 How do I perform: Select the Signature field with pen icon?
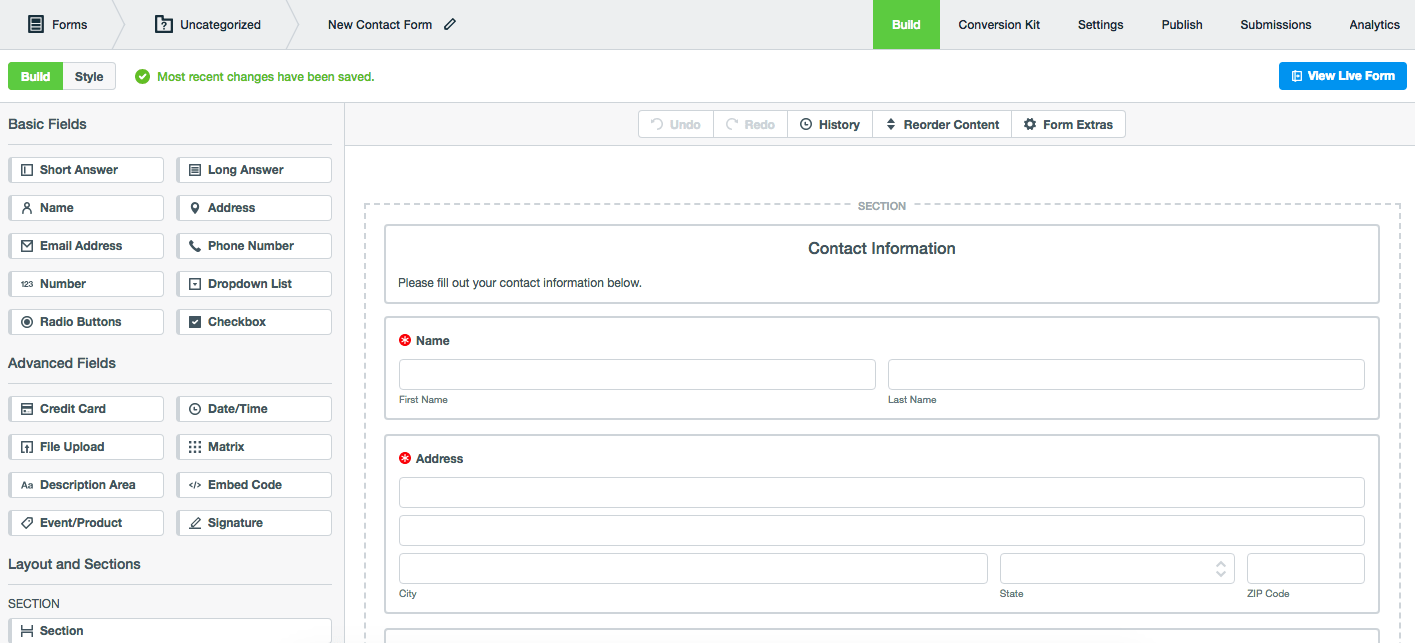(x=254, y=522)
